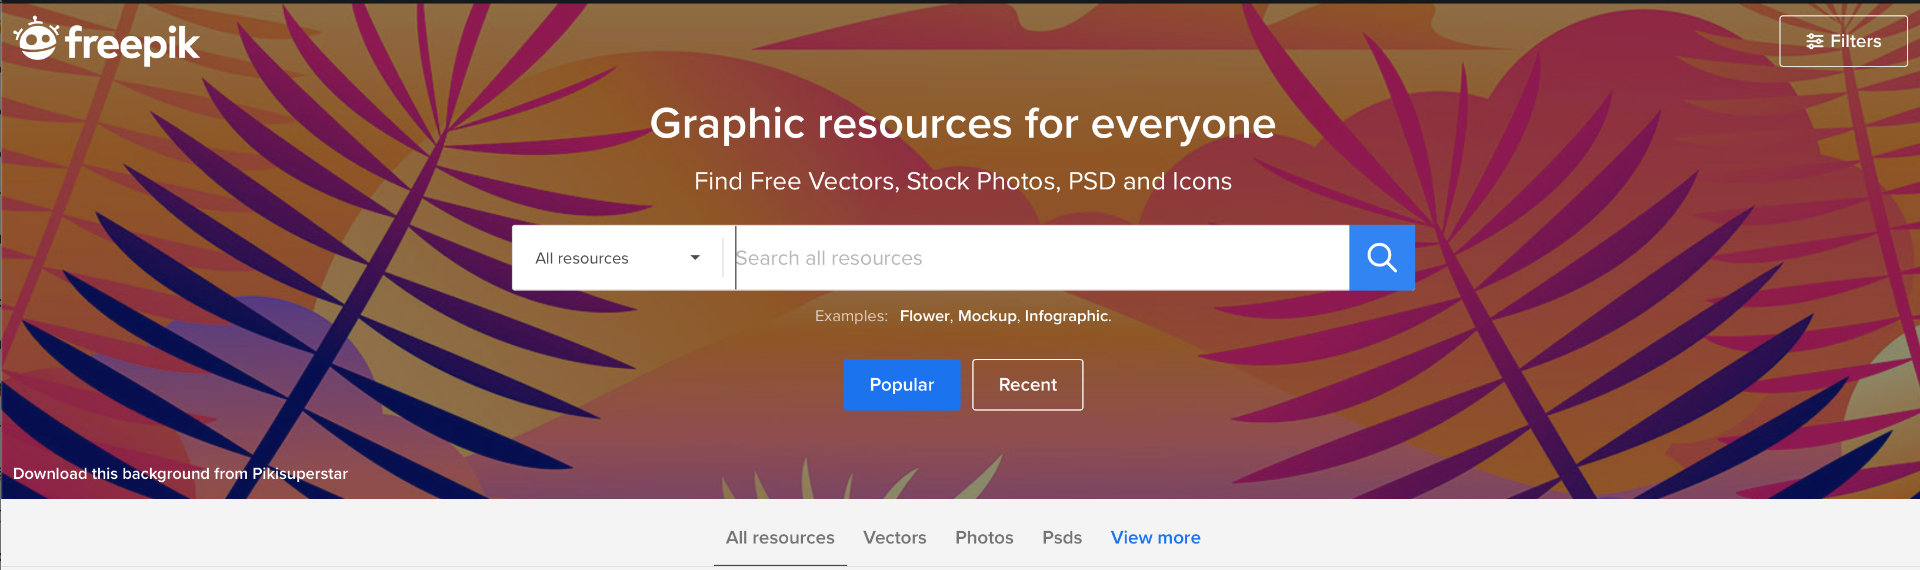The height and width of the screenshot is (570, 1920).
Task: Click the Mockup example link
Action: click(987, 316)
